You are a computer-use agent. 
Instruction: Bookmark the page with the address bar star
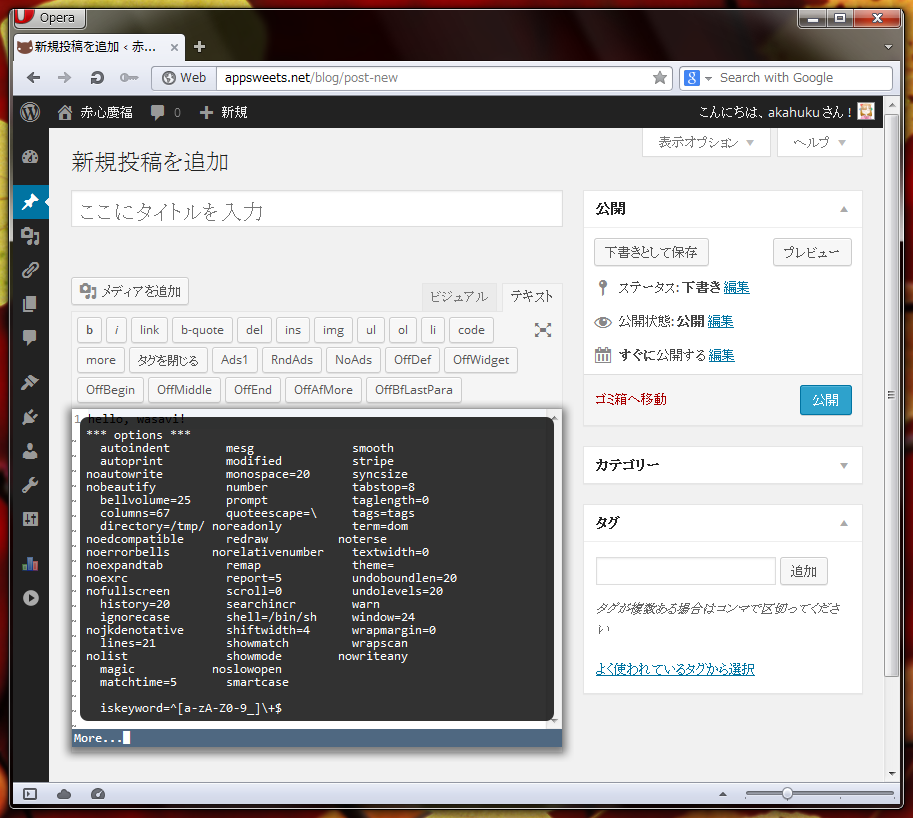(x=660, y=78)
